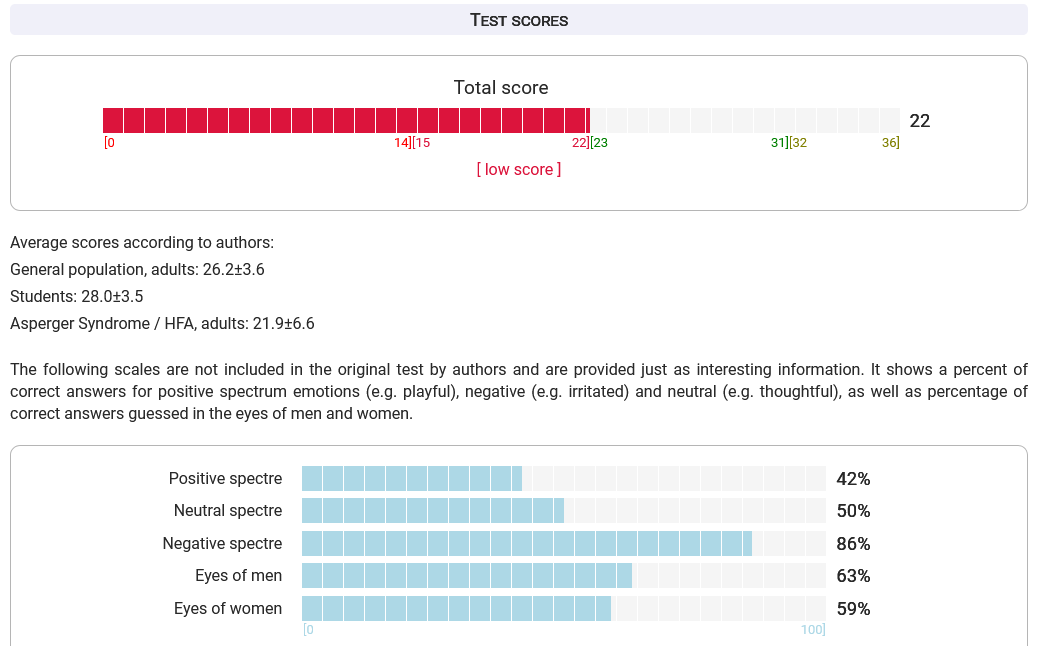Click the 86% value
The height and width of the screenshot is (646, 1040).
click(x=853, y=544)
